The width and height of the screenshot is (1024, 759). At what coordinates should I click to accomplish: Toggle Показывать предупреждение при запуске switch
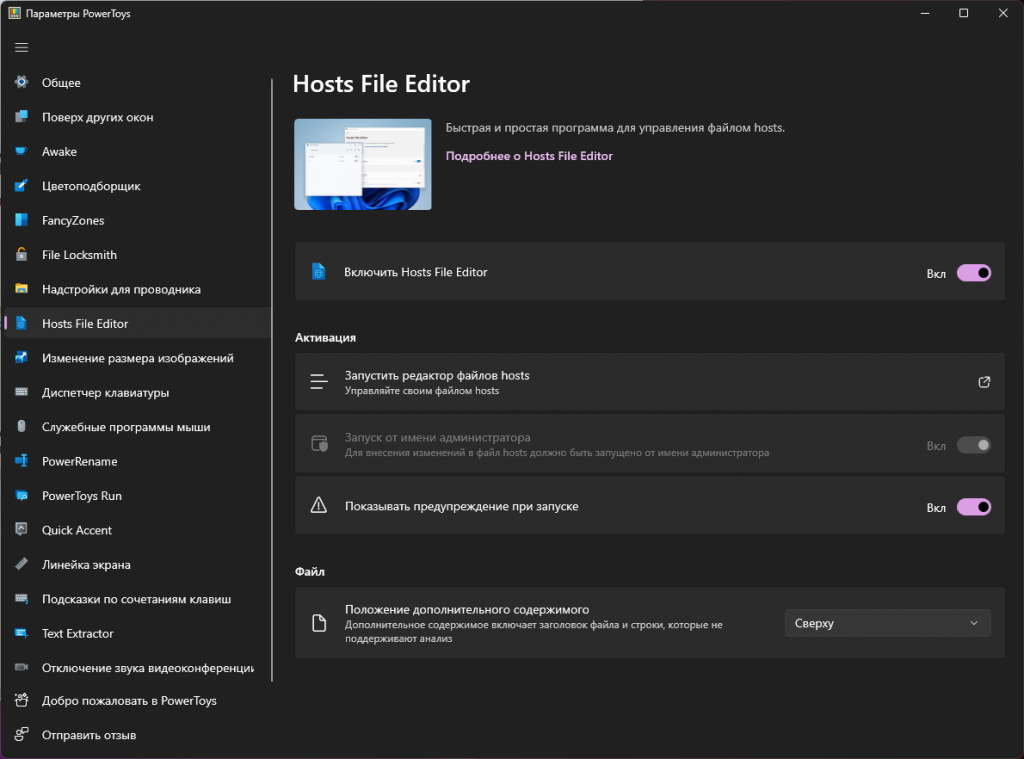tap(973, 507)
